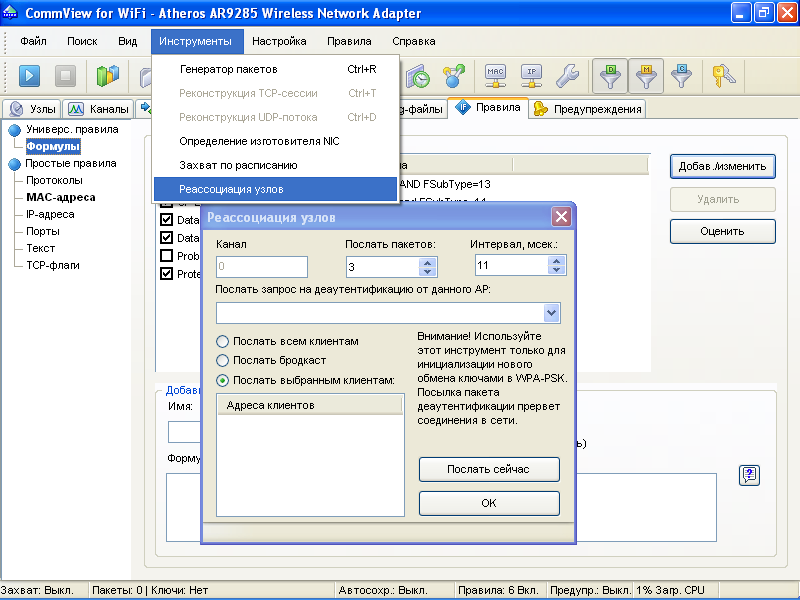Screen dimensions: 800x600
Task: Select Реассоциация узлов menu entry
Action: (x=276, y=189)
